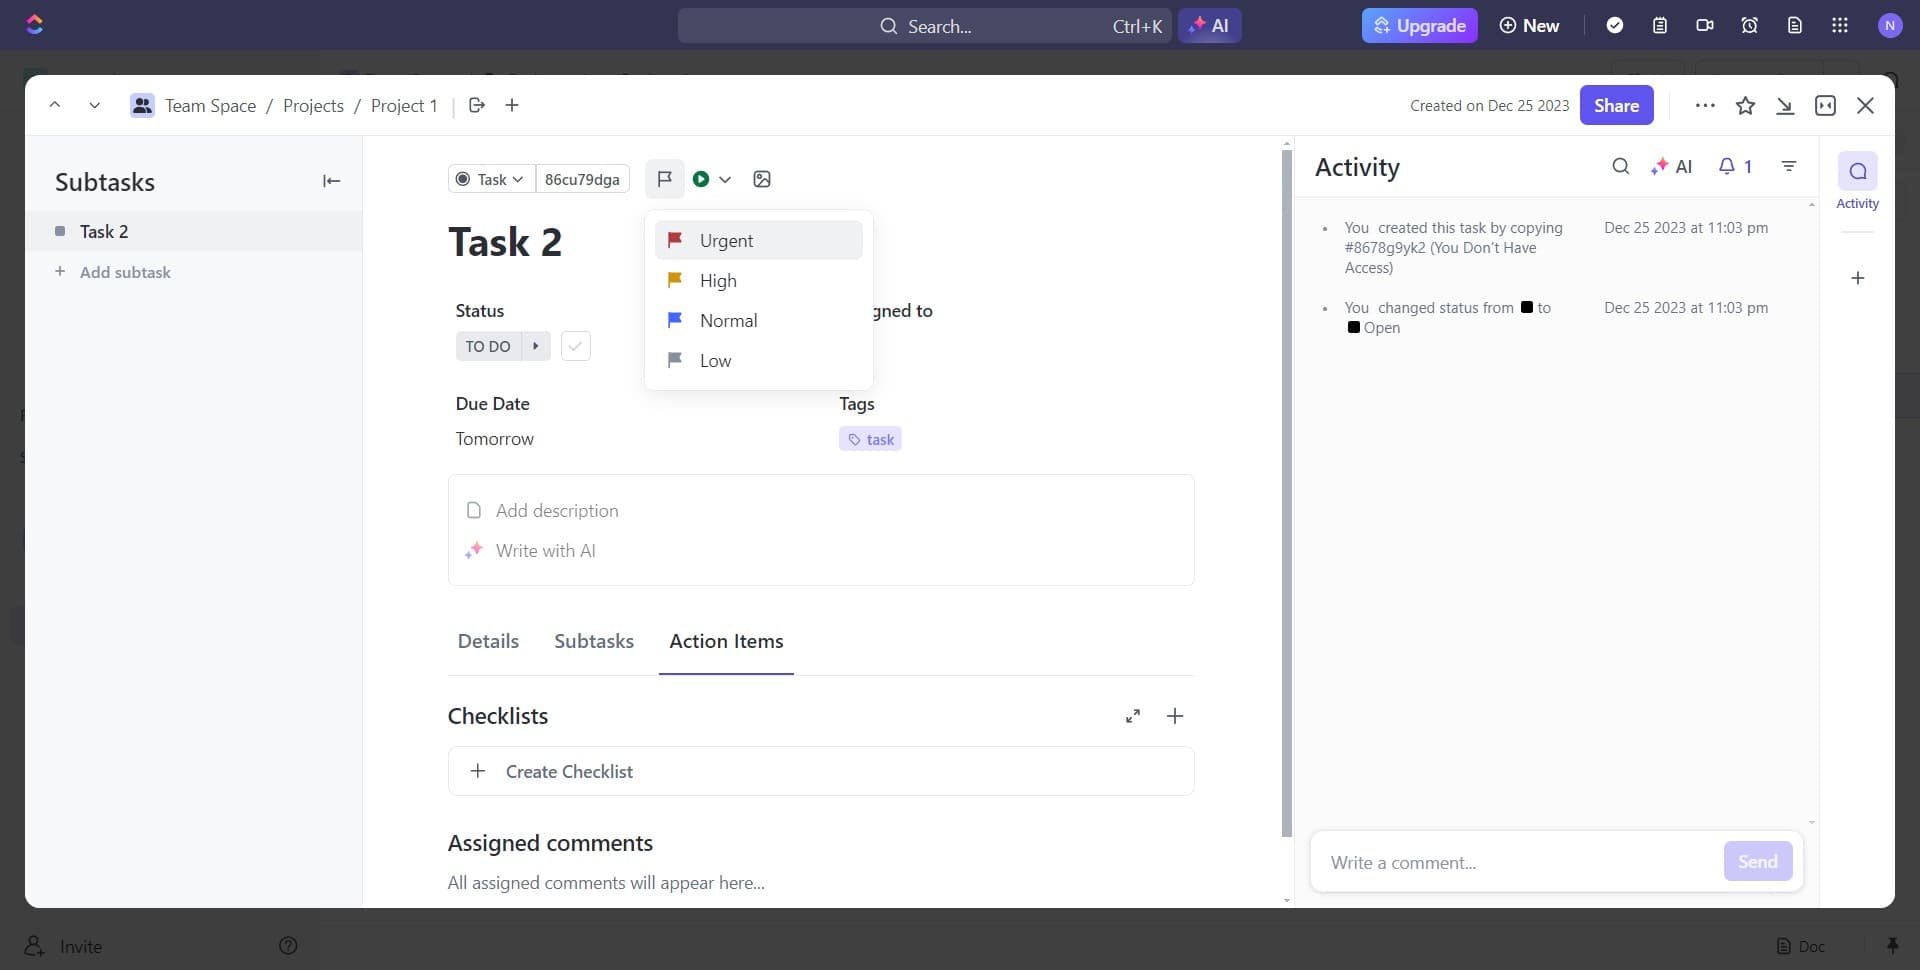1920x970 pixels.
Task: Open ClickUp AI from the top bar
Action: pos(1210,25)
